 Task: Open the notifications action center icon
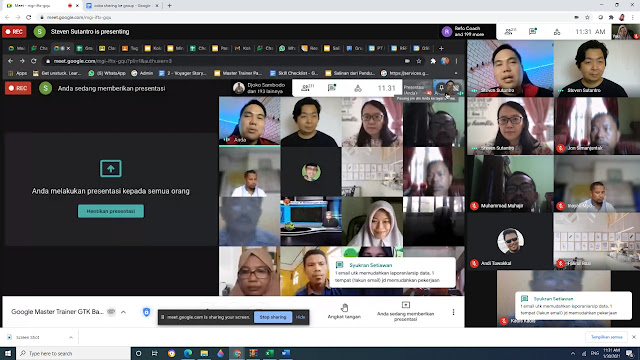[x=630, y=353]
